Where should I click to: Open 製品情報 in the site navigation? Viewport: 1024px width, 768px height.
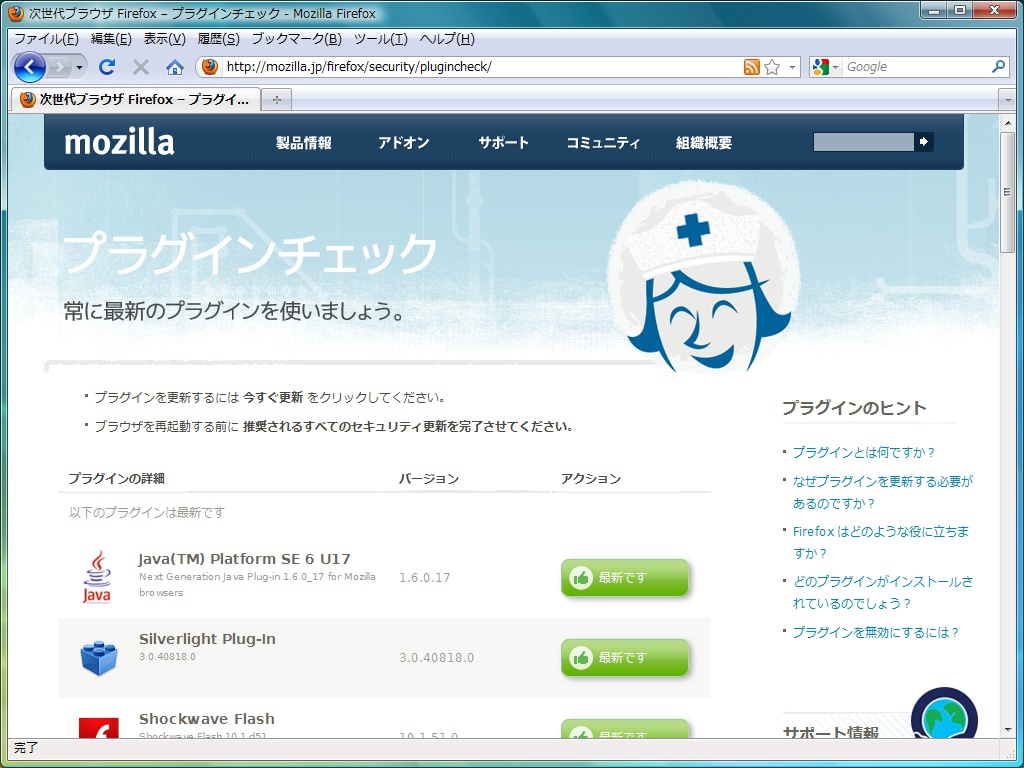pyautogui.click(x=304, y=142)
